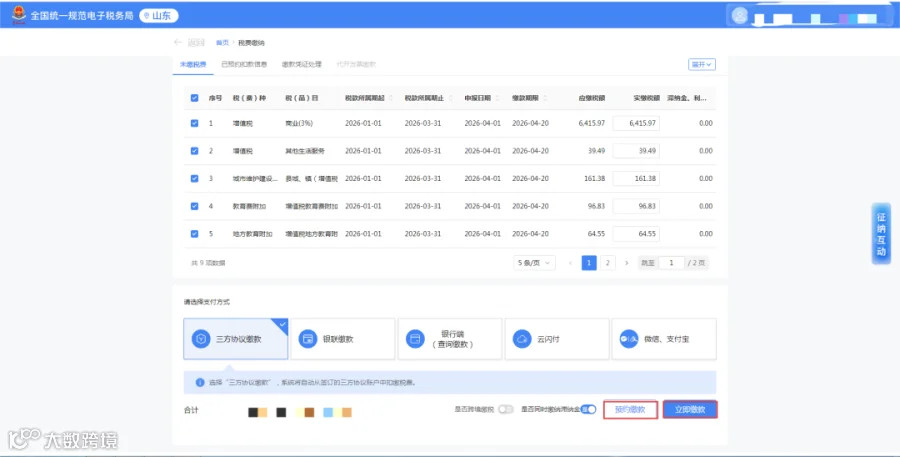The width and height of the screenshot is (900, 457).
Task: Sort by 申报日期 column arrows
Action: pos(497,98)
